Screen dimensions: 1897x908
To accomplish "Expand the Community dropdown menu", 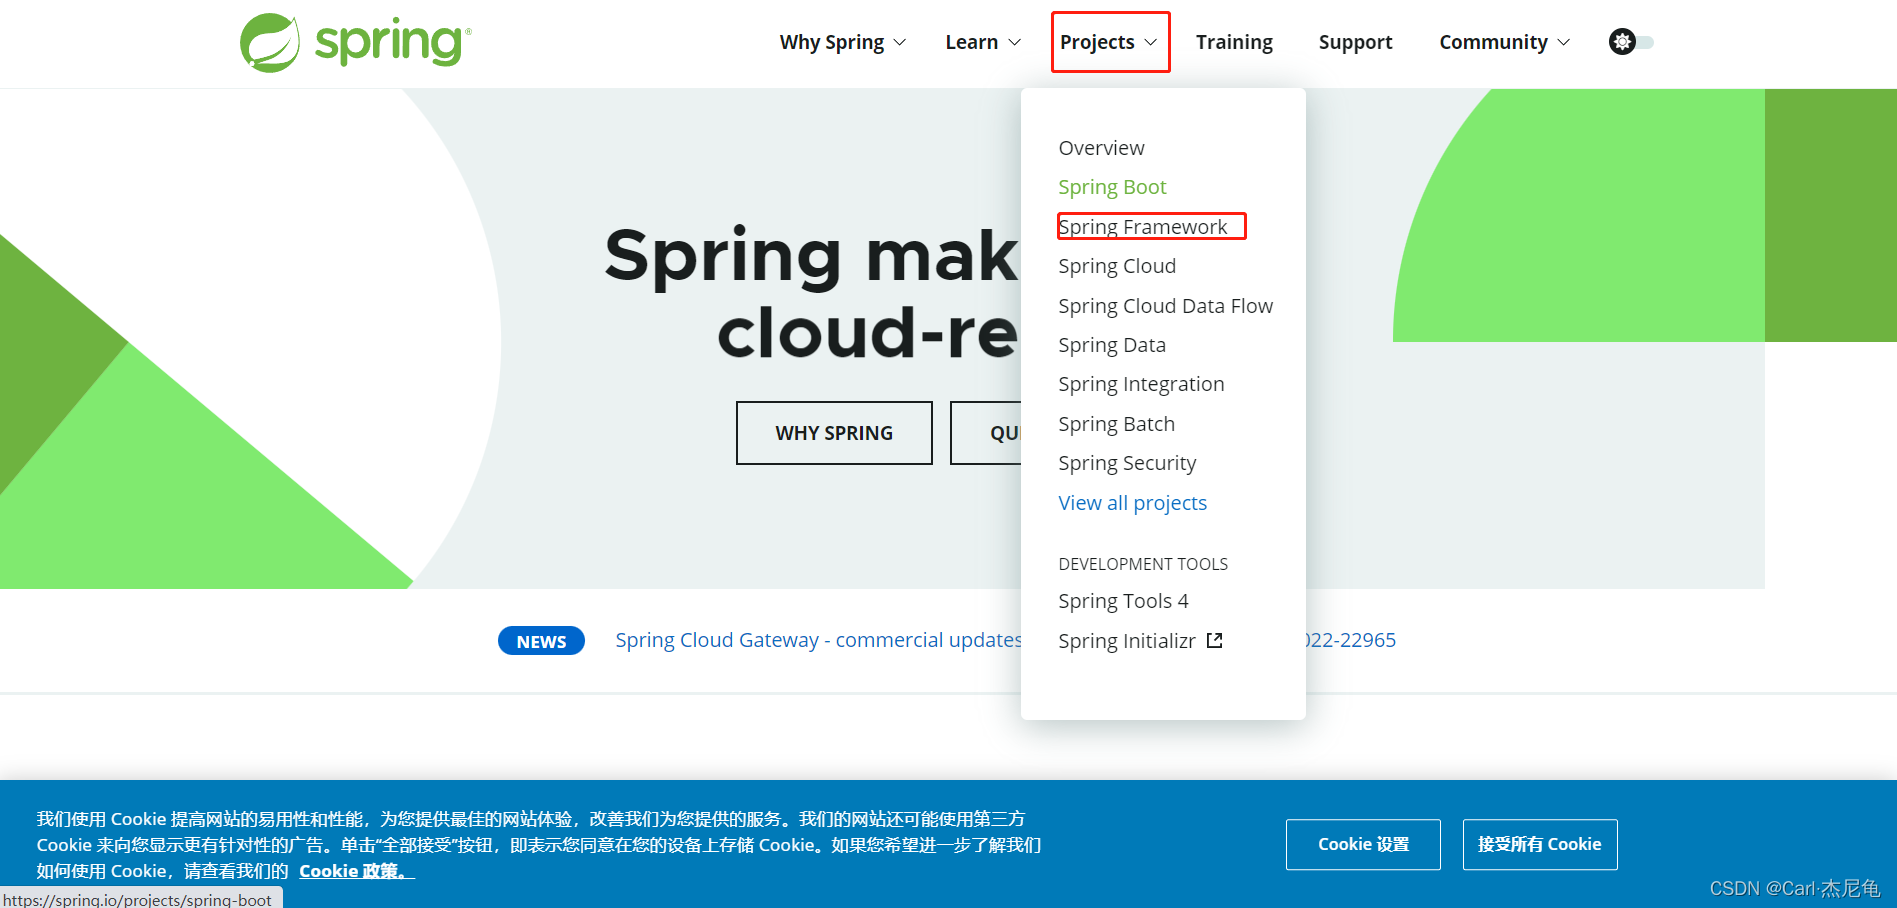I will click(x=1504, y=42).
